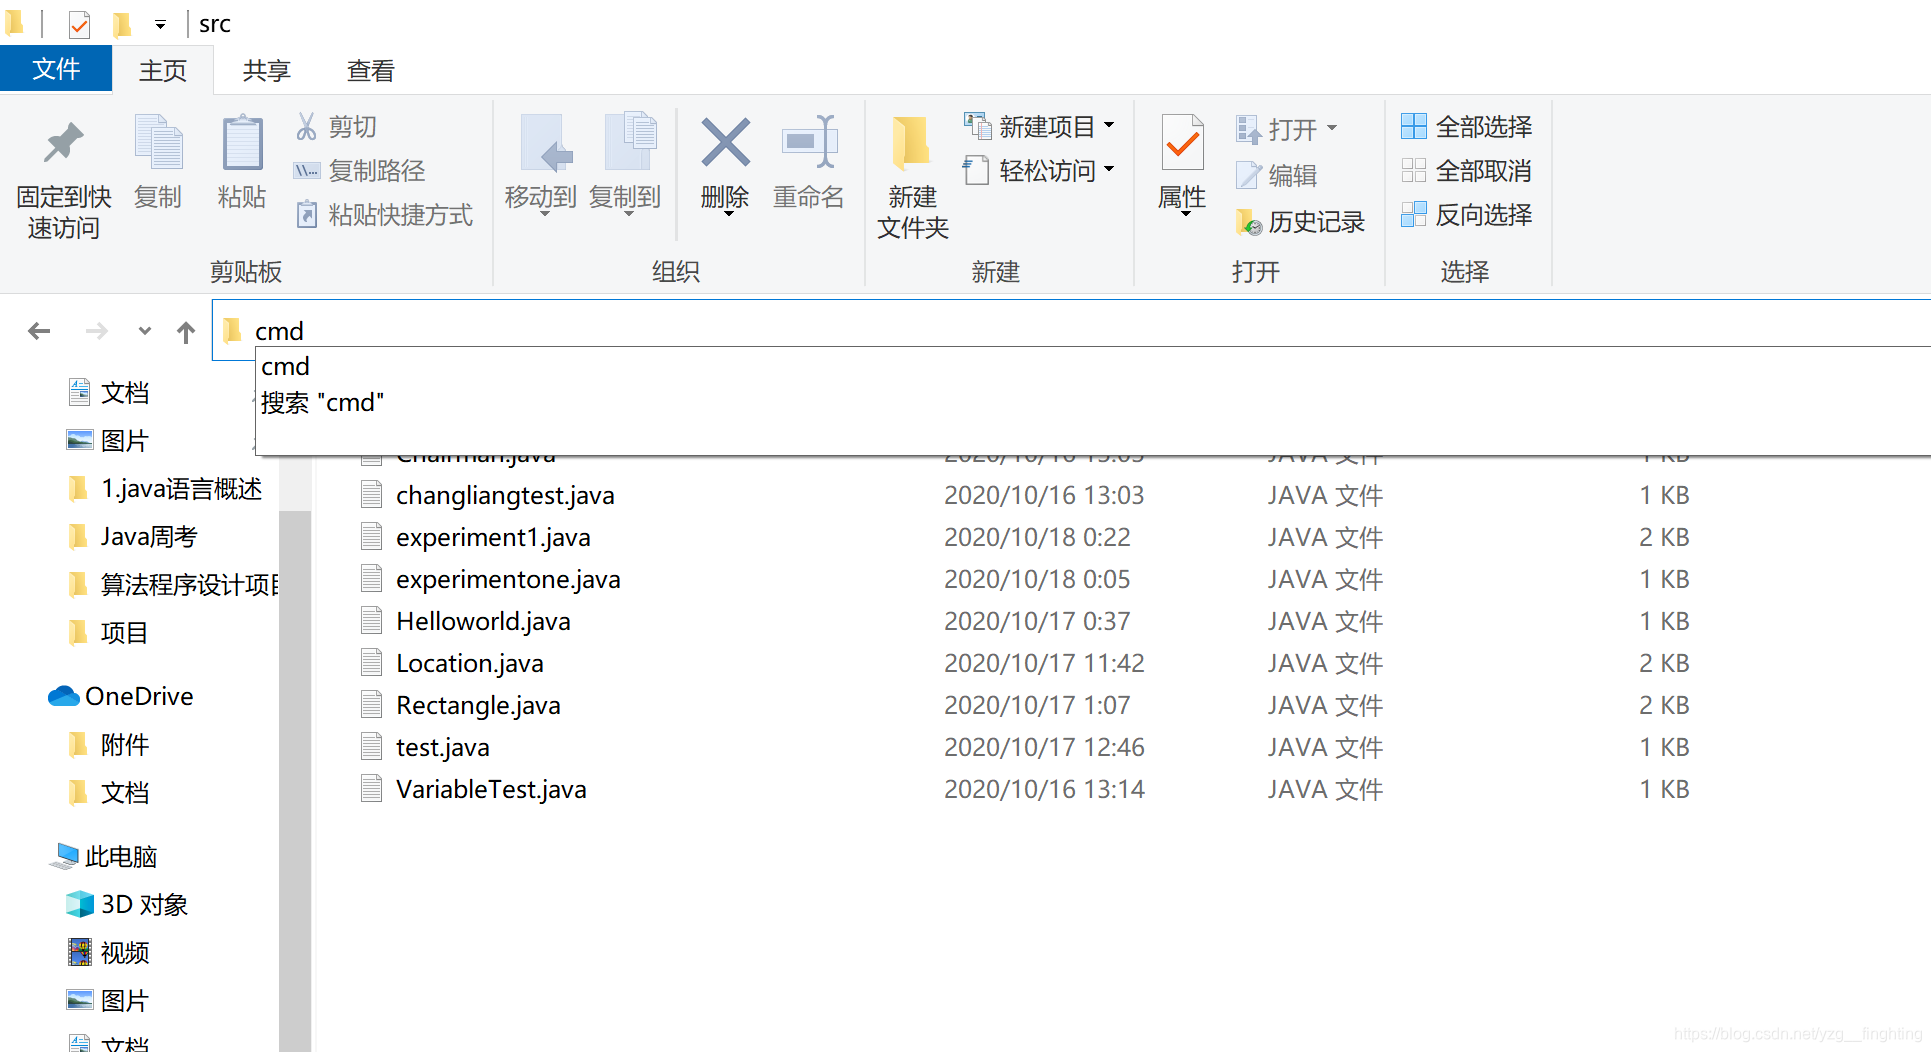The image size is (1931, 1052).
Task: Open Java周考 folder in sidebar
Action: click(133, 537)
